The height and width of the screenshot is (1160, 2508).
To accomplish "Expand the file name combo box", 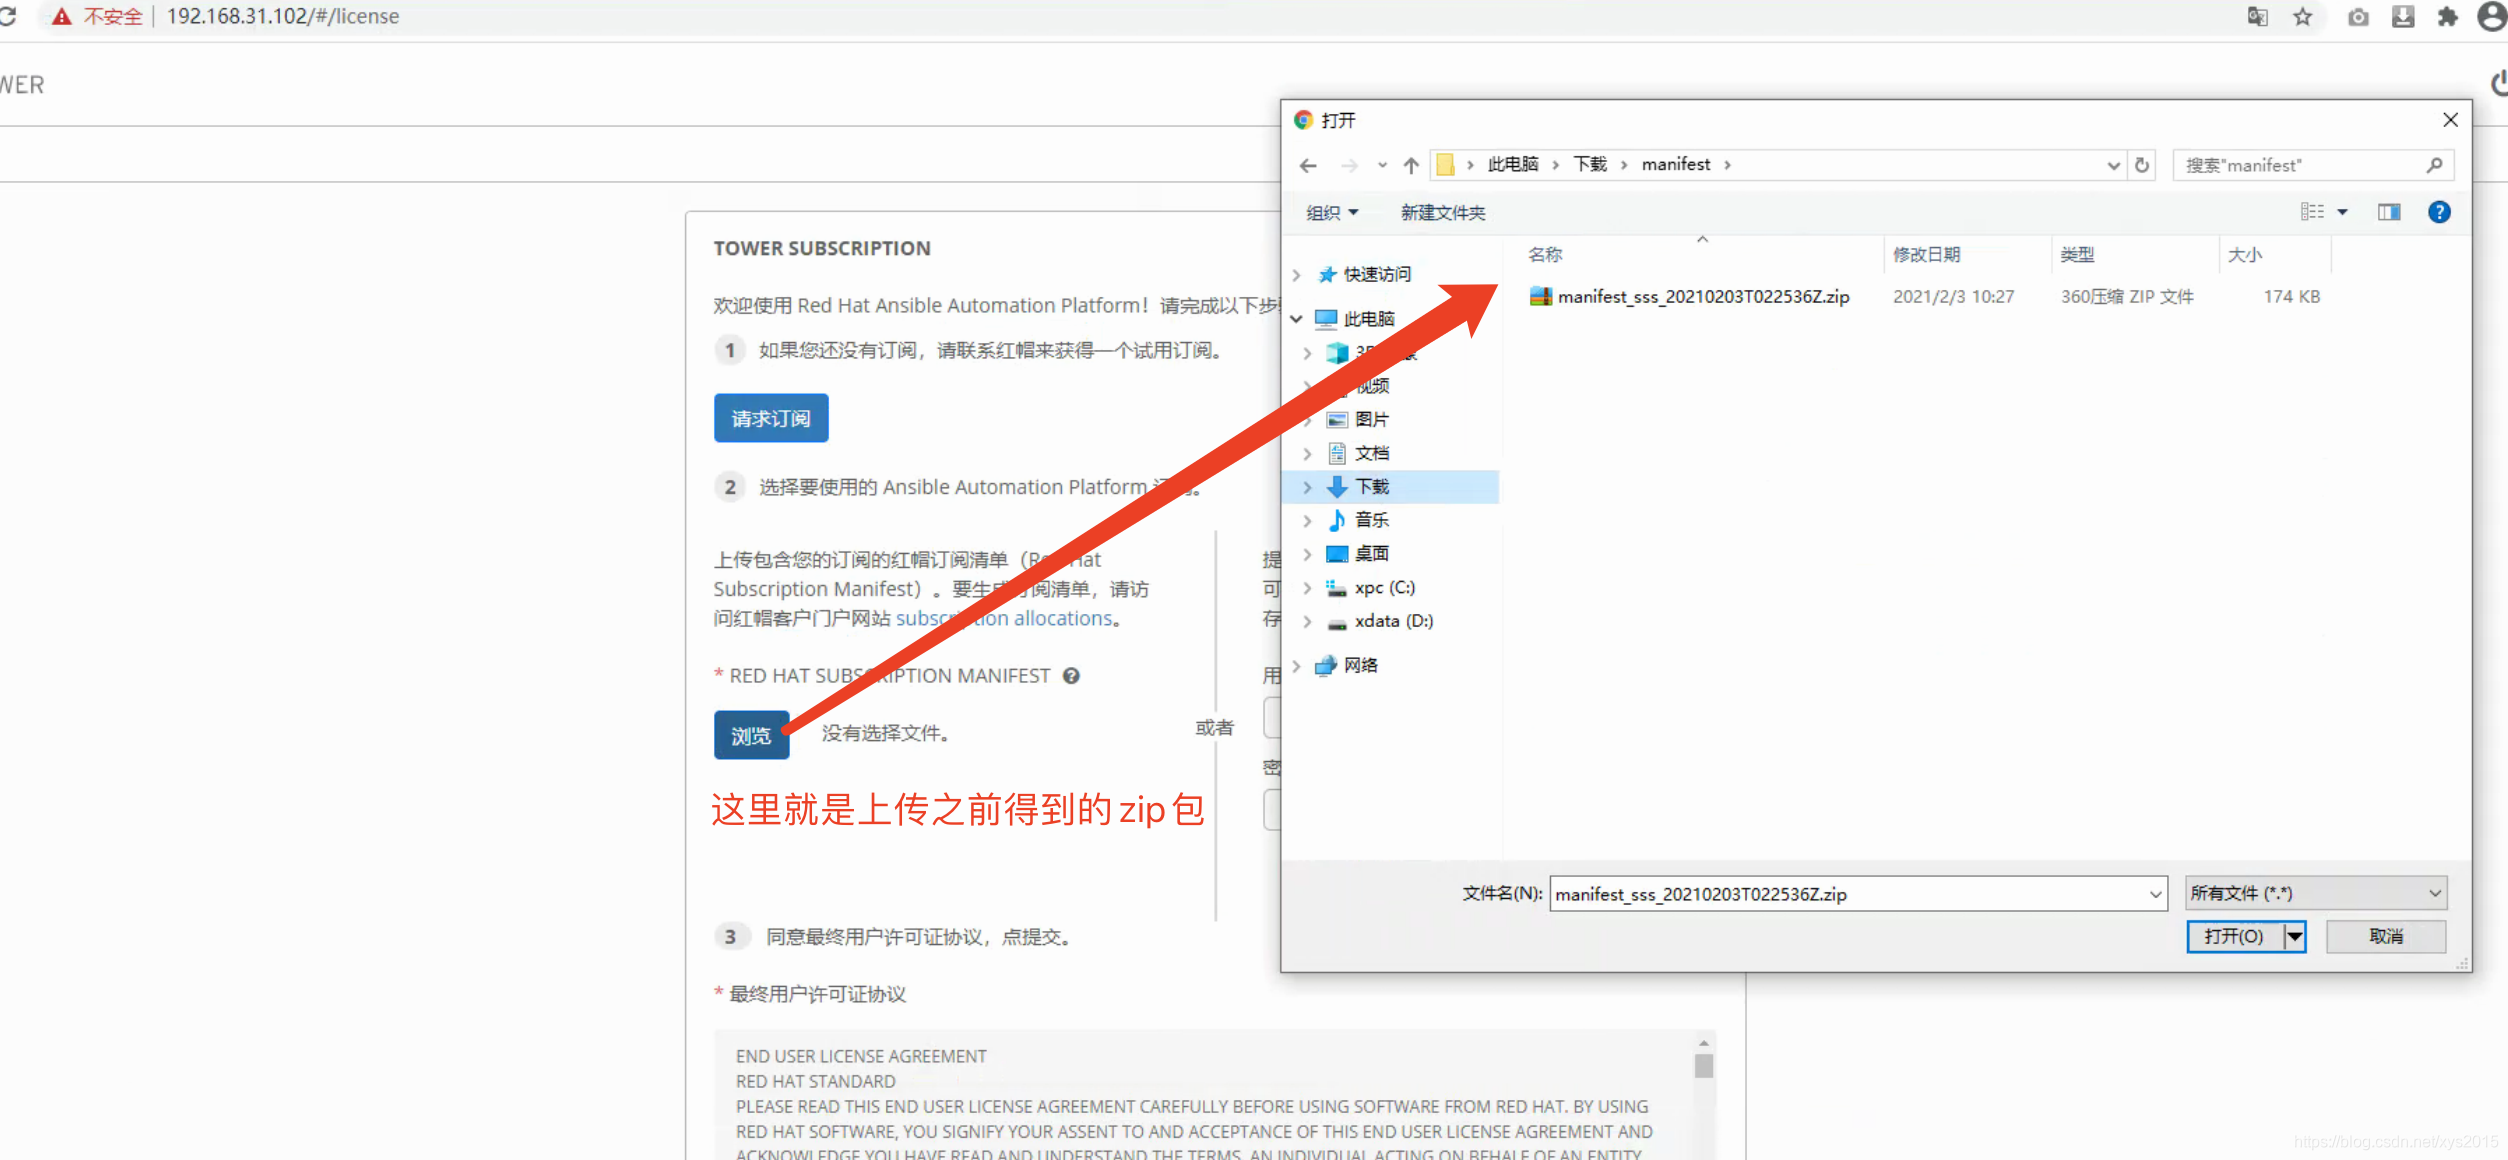I will pyautogui.click(x=2155, y=894).
